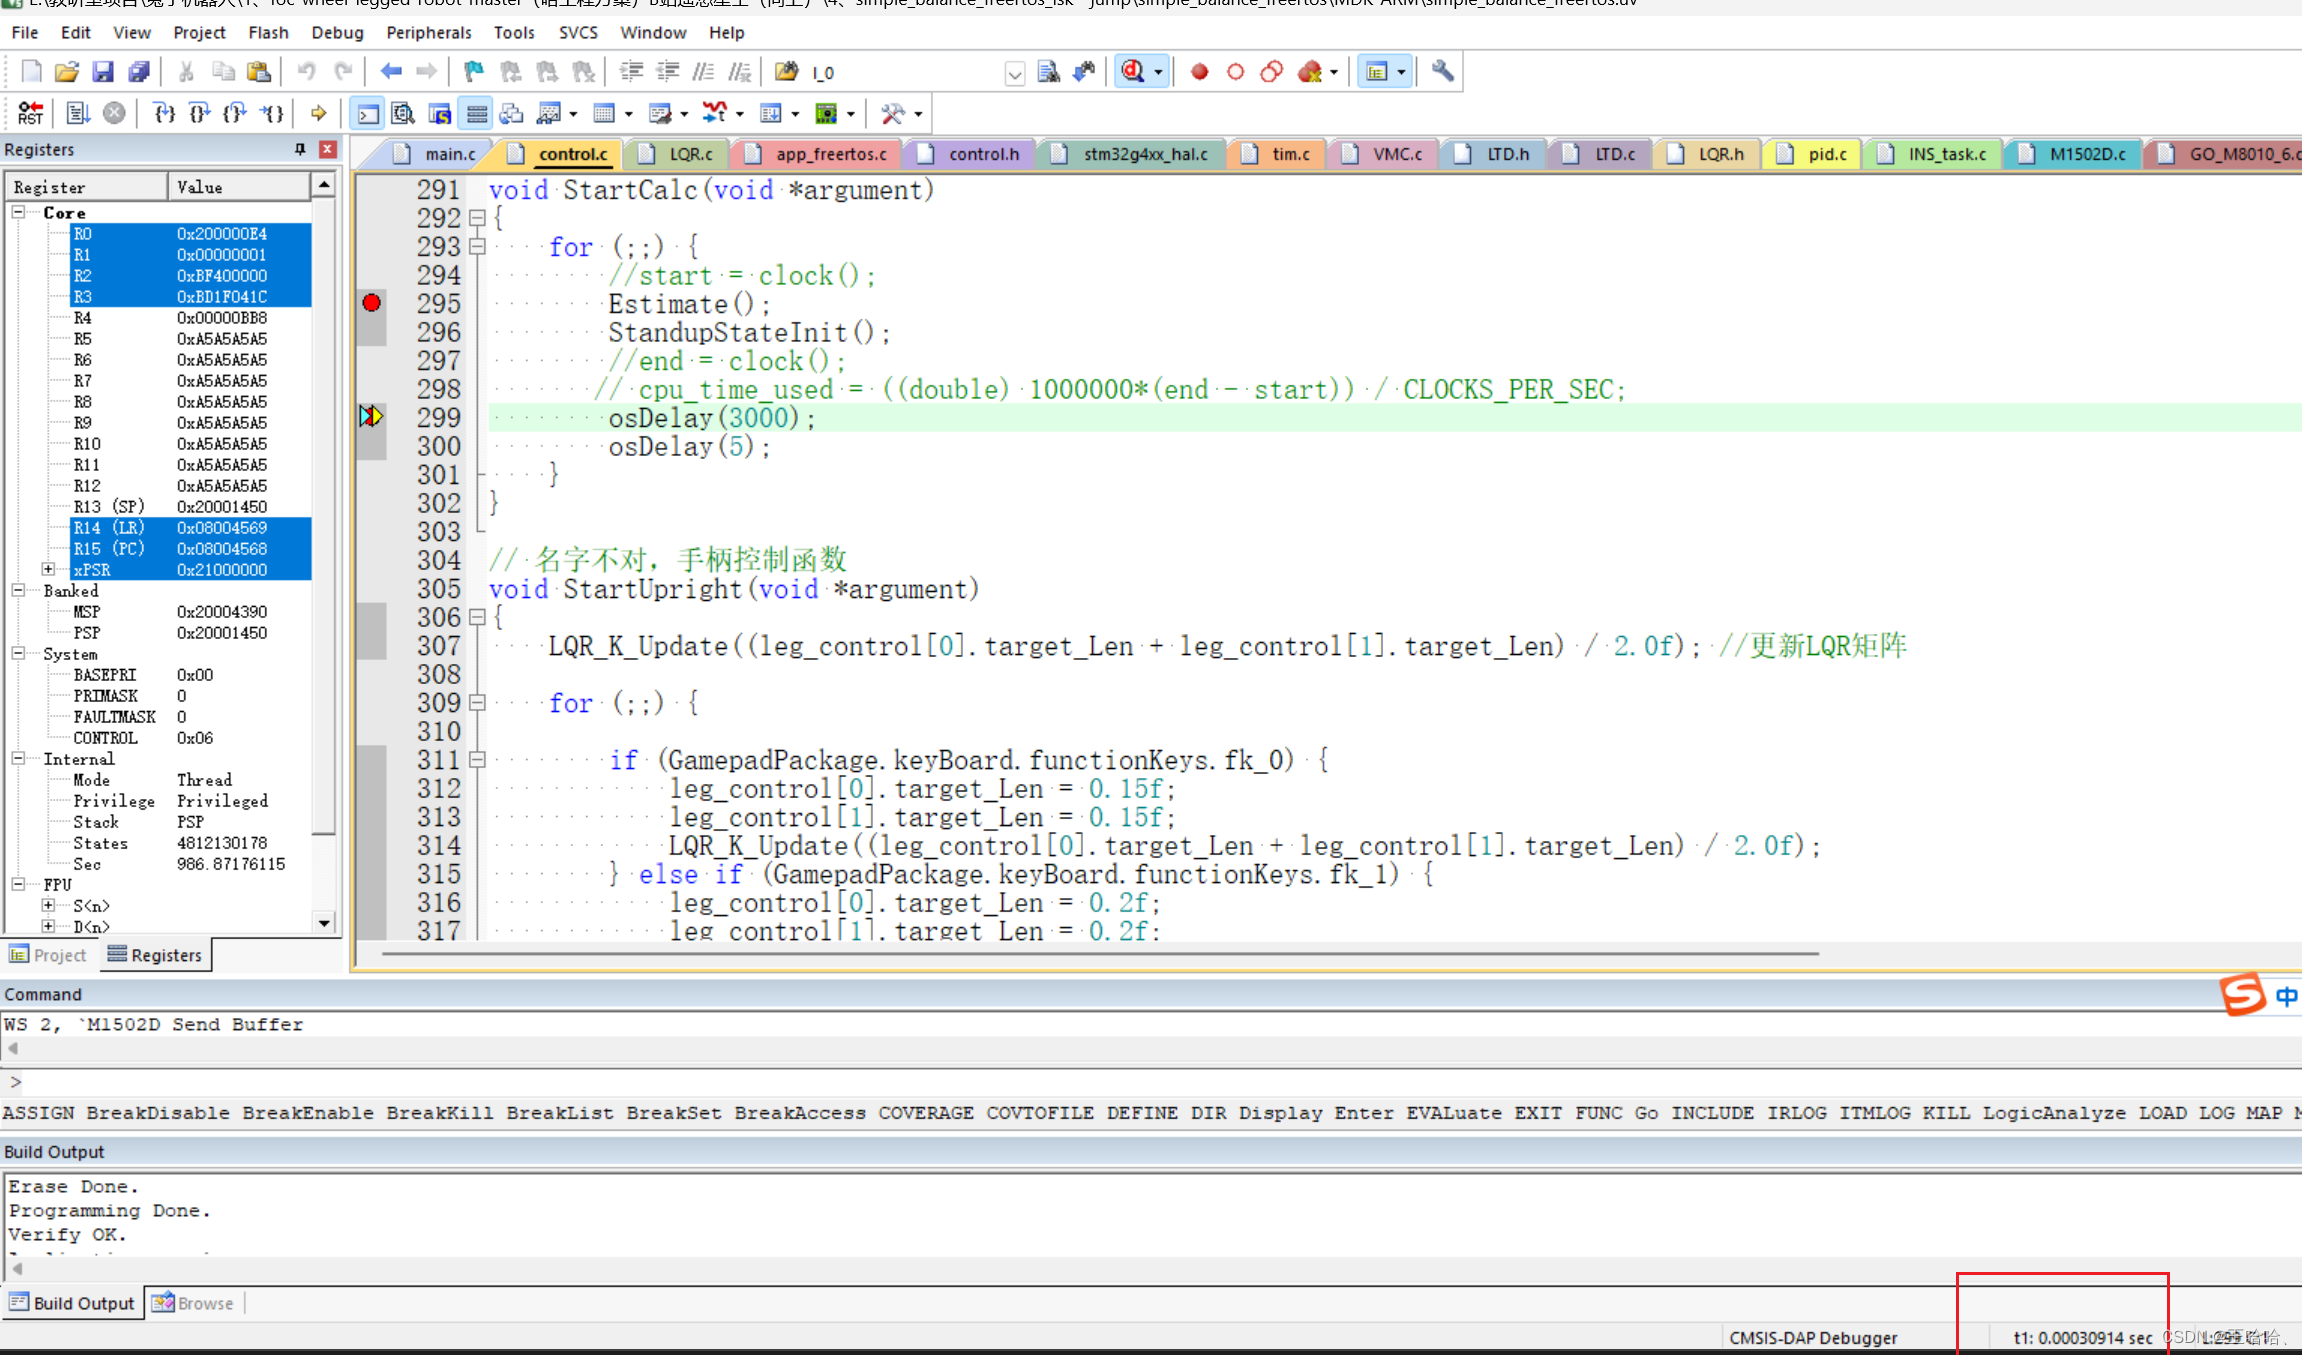
Task: Collapse the Banked register group
Action: pyautogui.click(x=18, y=590)
